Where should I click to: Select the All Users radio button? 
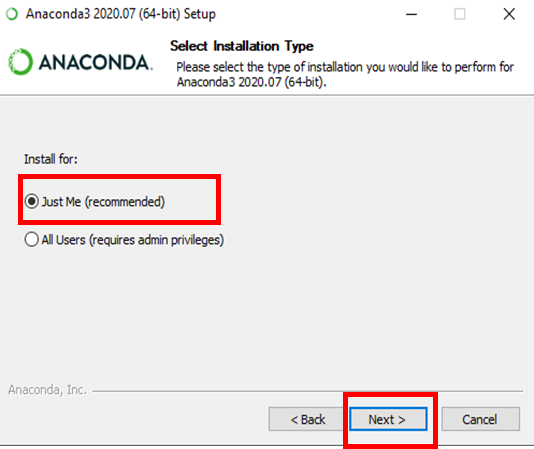32,239
